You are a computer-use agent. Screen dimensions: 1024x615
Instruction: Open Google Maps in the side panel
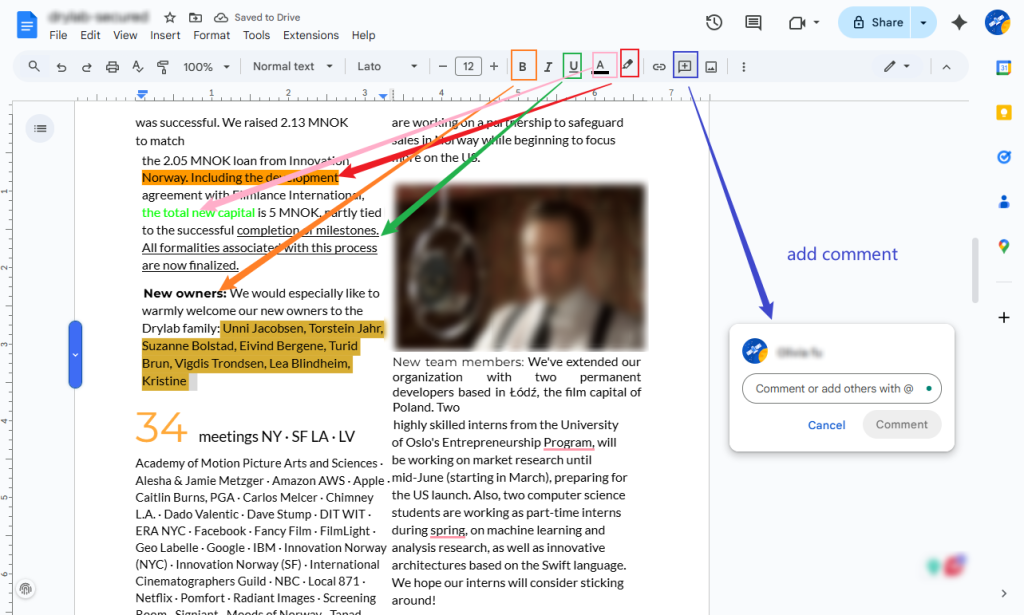1004,246
